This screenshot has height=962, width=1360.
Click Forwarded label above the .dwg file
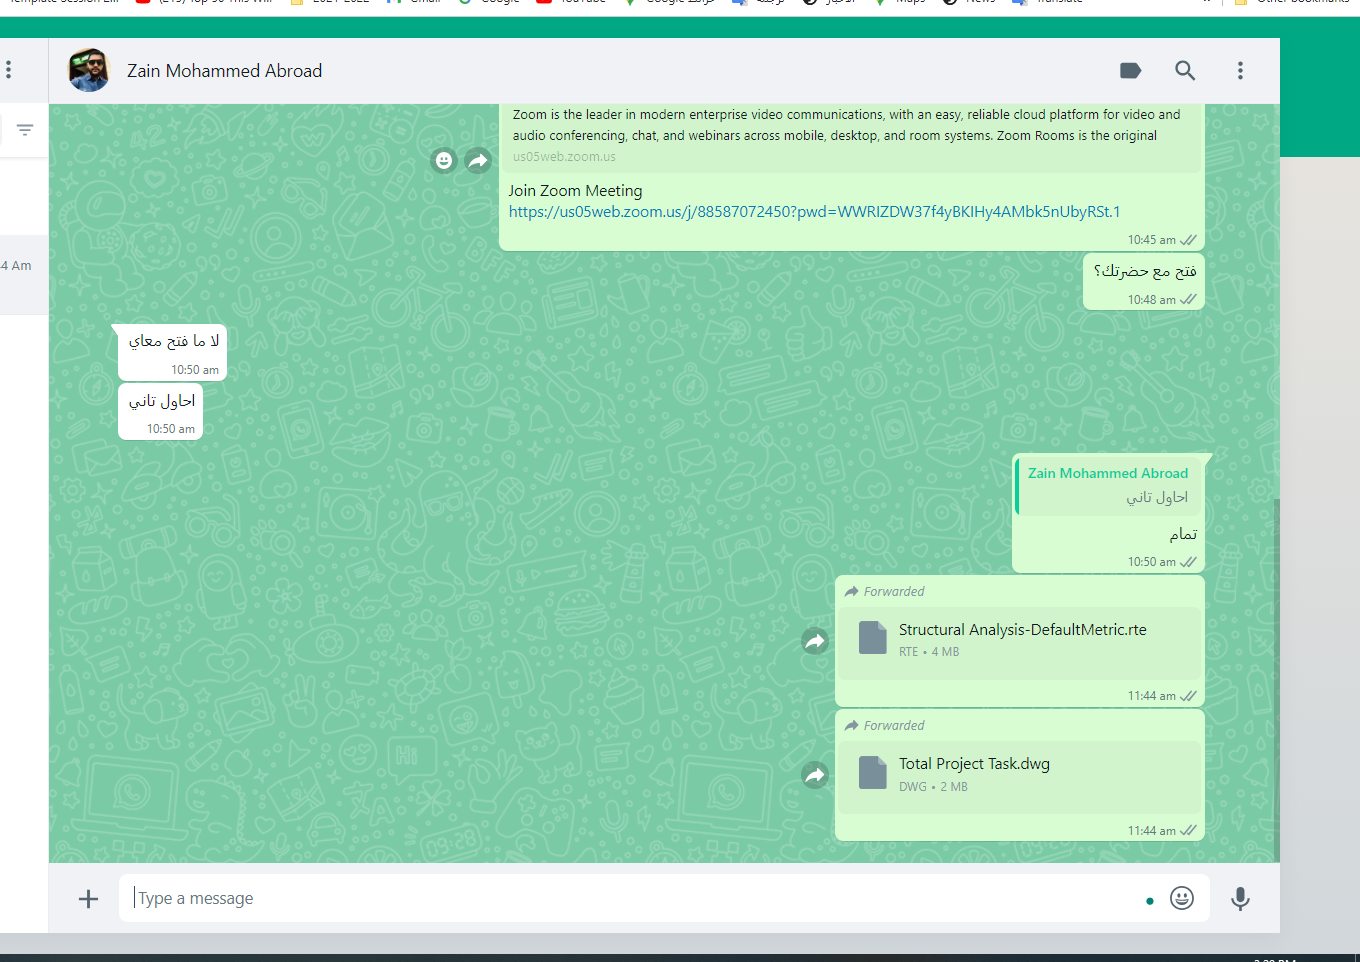tap(885, 726)
